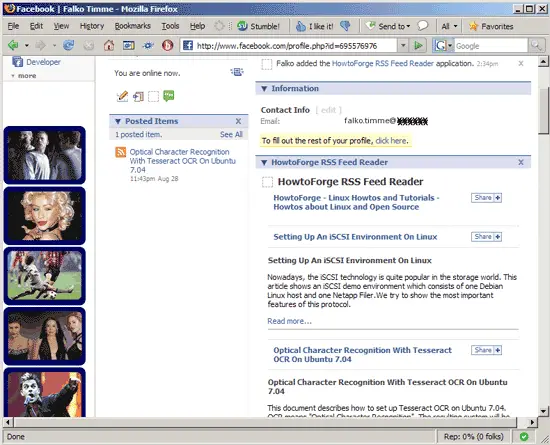The width and height of the screenshot is (550, 445).
Task: Click the Home icon in navigation toolbar
Action: 109,45
